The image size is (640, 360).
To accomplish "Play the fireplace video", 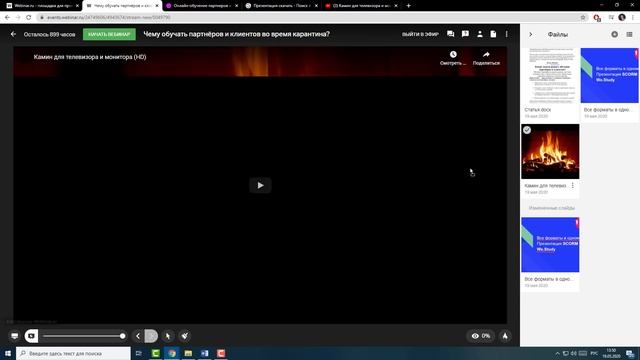I will point(260,185).
